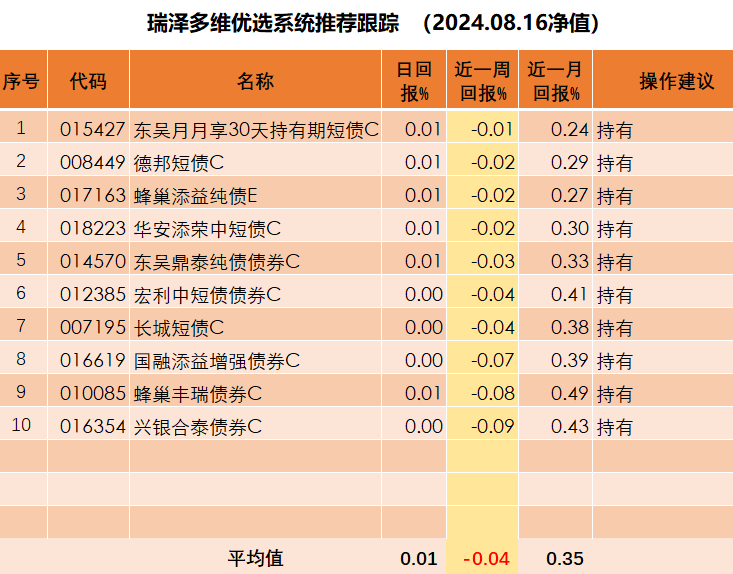733x574 pixels.
Task: Click fund code 007195
Action: [x=93, y=327]
